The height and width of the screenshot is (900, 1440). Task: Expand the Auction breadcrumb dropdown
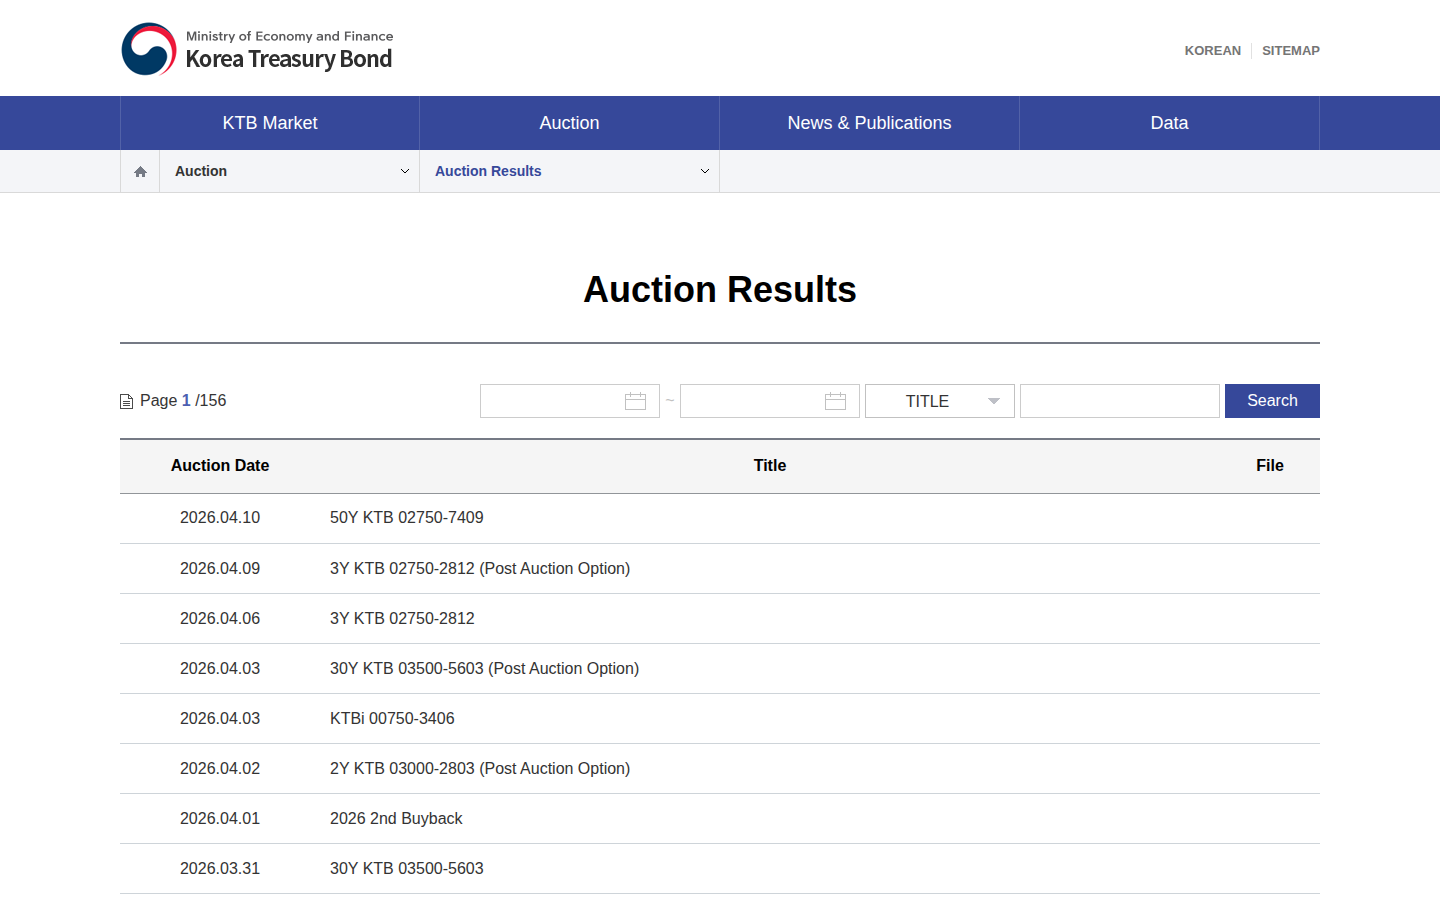(290, 171)
